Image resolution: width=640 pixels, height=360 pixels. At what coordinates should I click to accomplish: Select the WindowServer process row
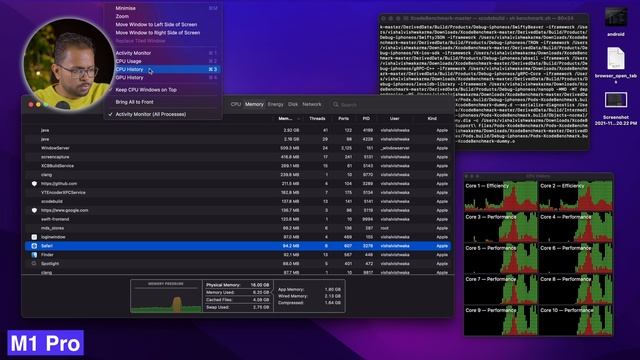238,148
